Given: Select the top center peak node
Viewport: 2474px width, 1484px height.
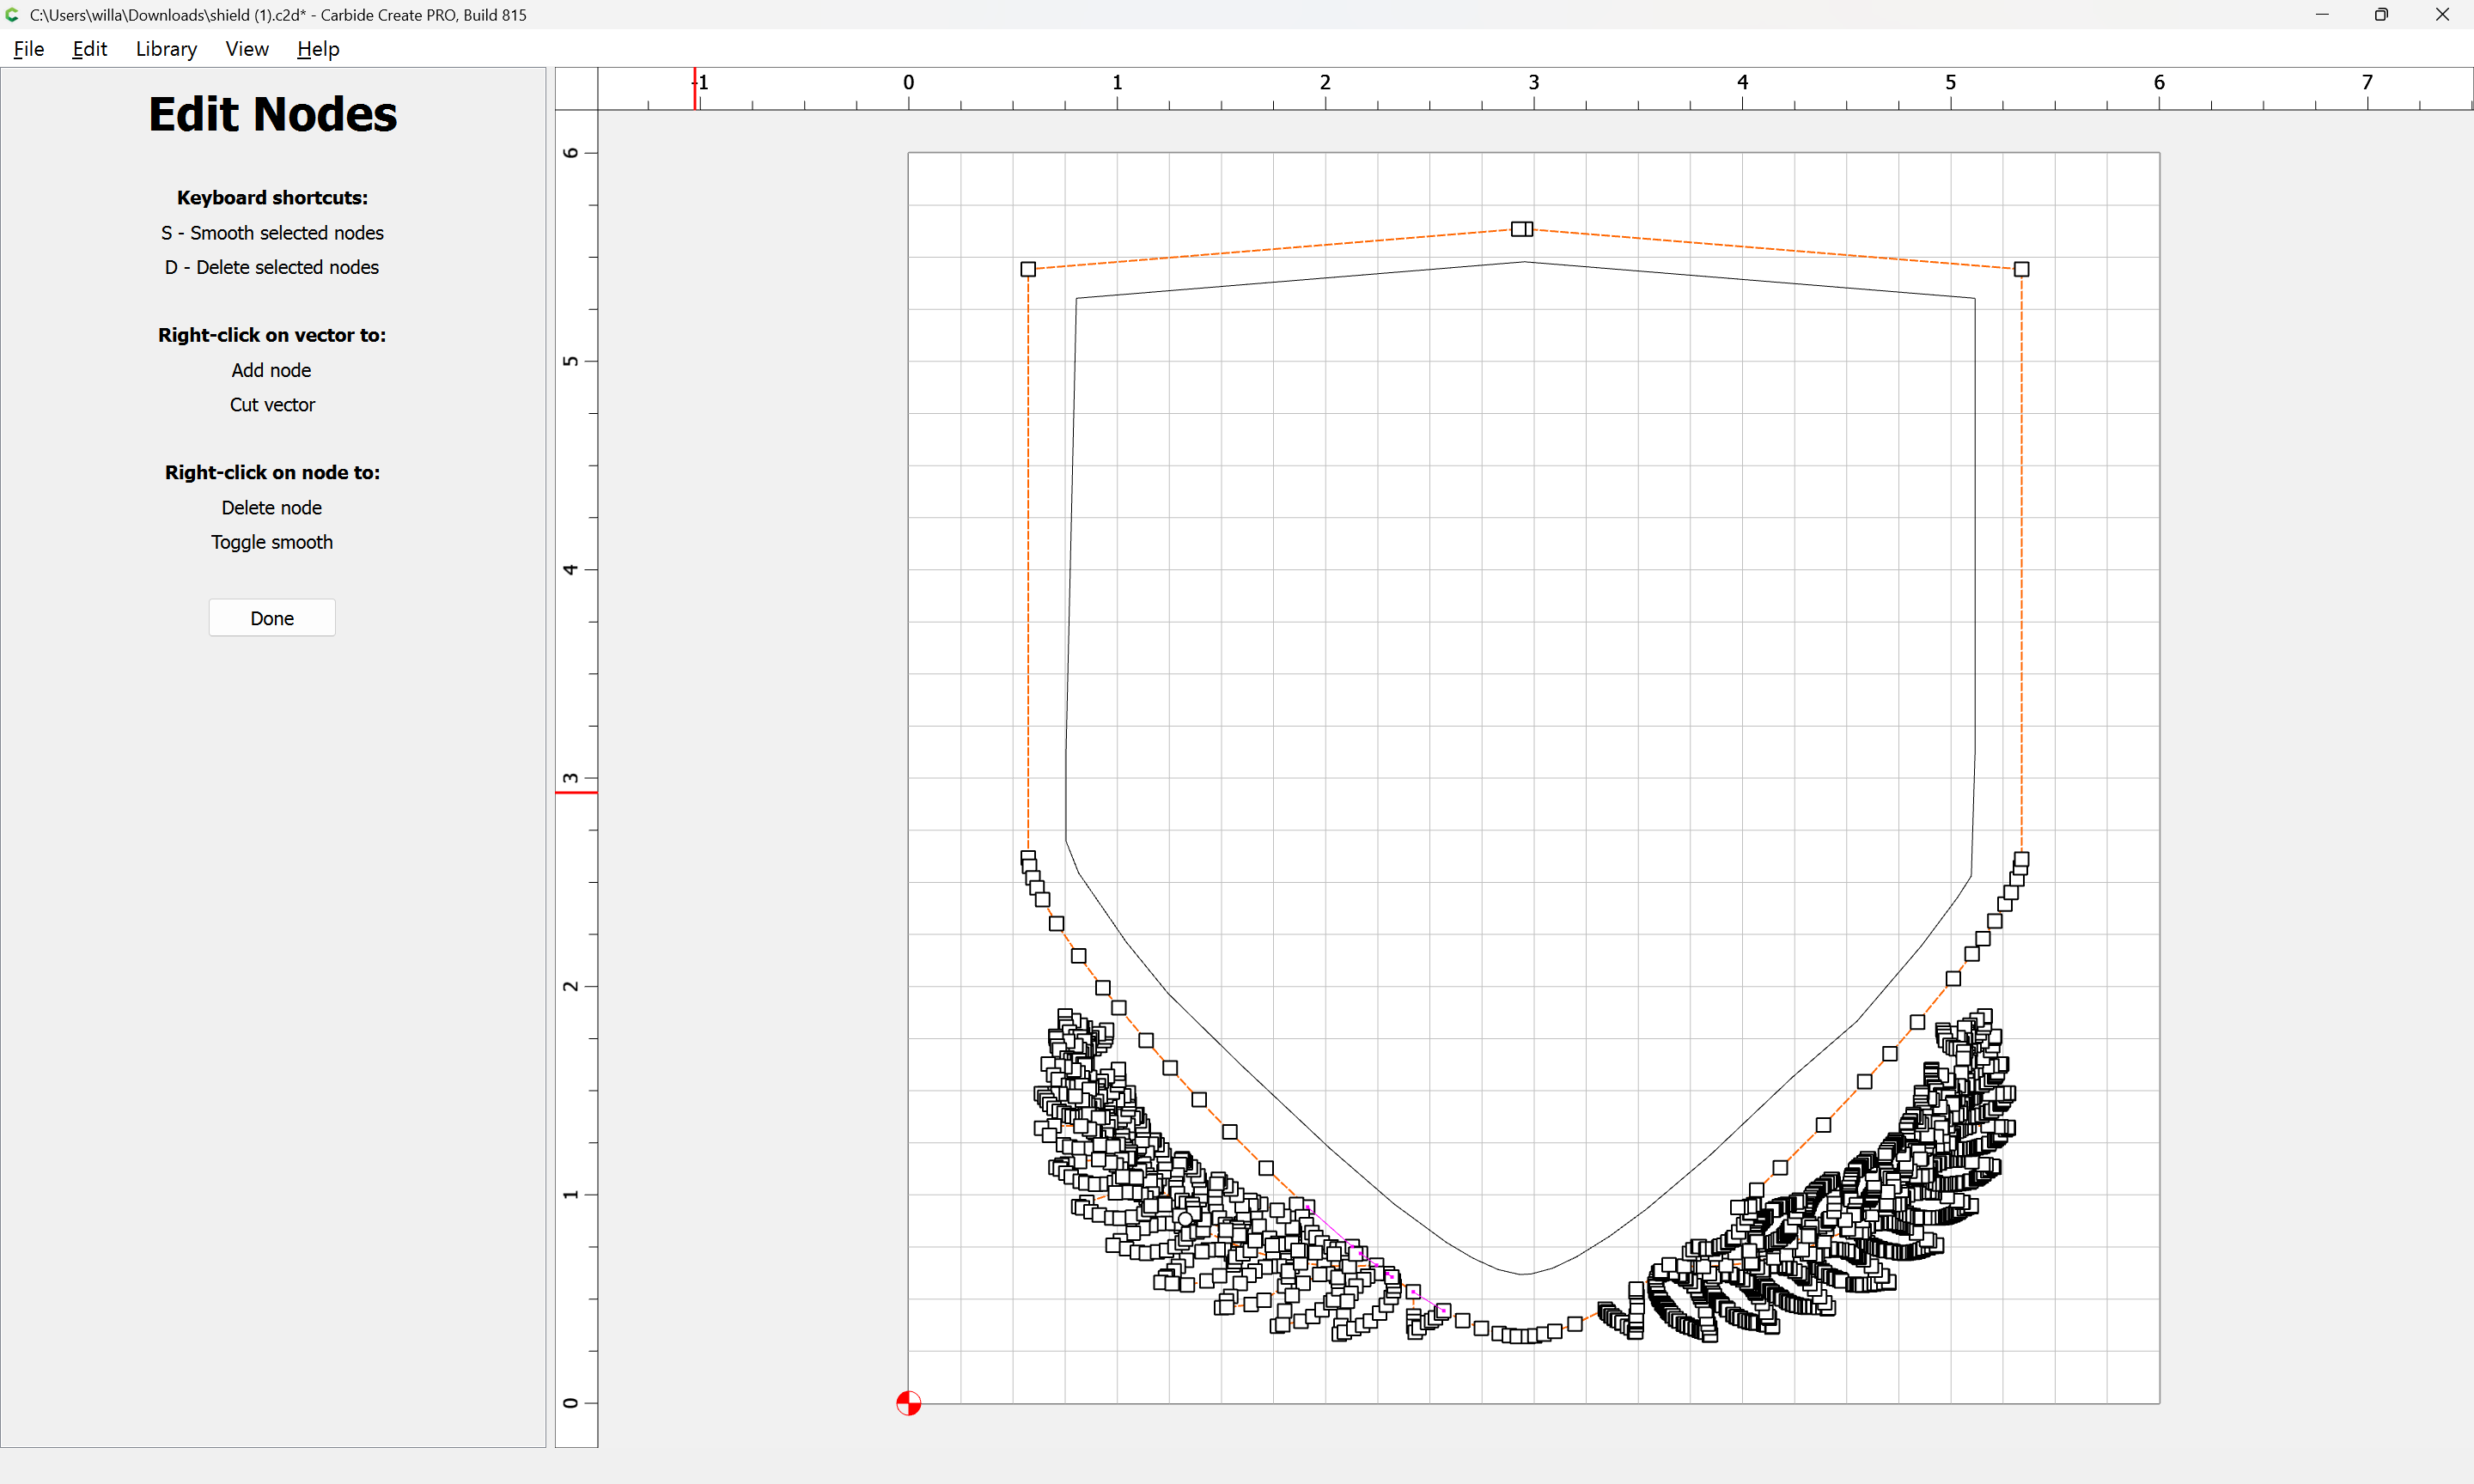Looking at the screenshot, I should (x=1522, y=229).
